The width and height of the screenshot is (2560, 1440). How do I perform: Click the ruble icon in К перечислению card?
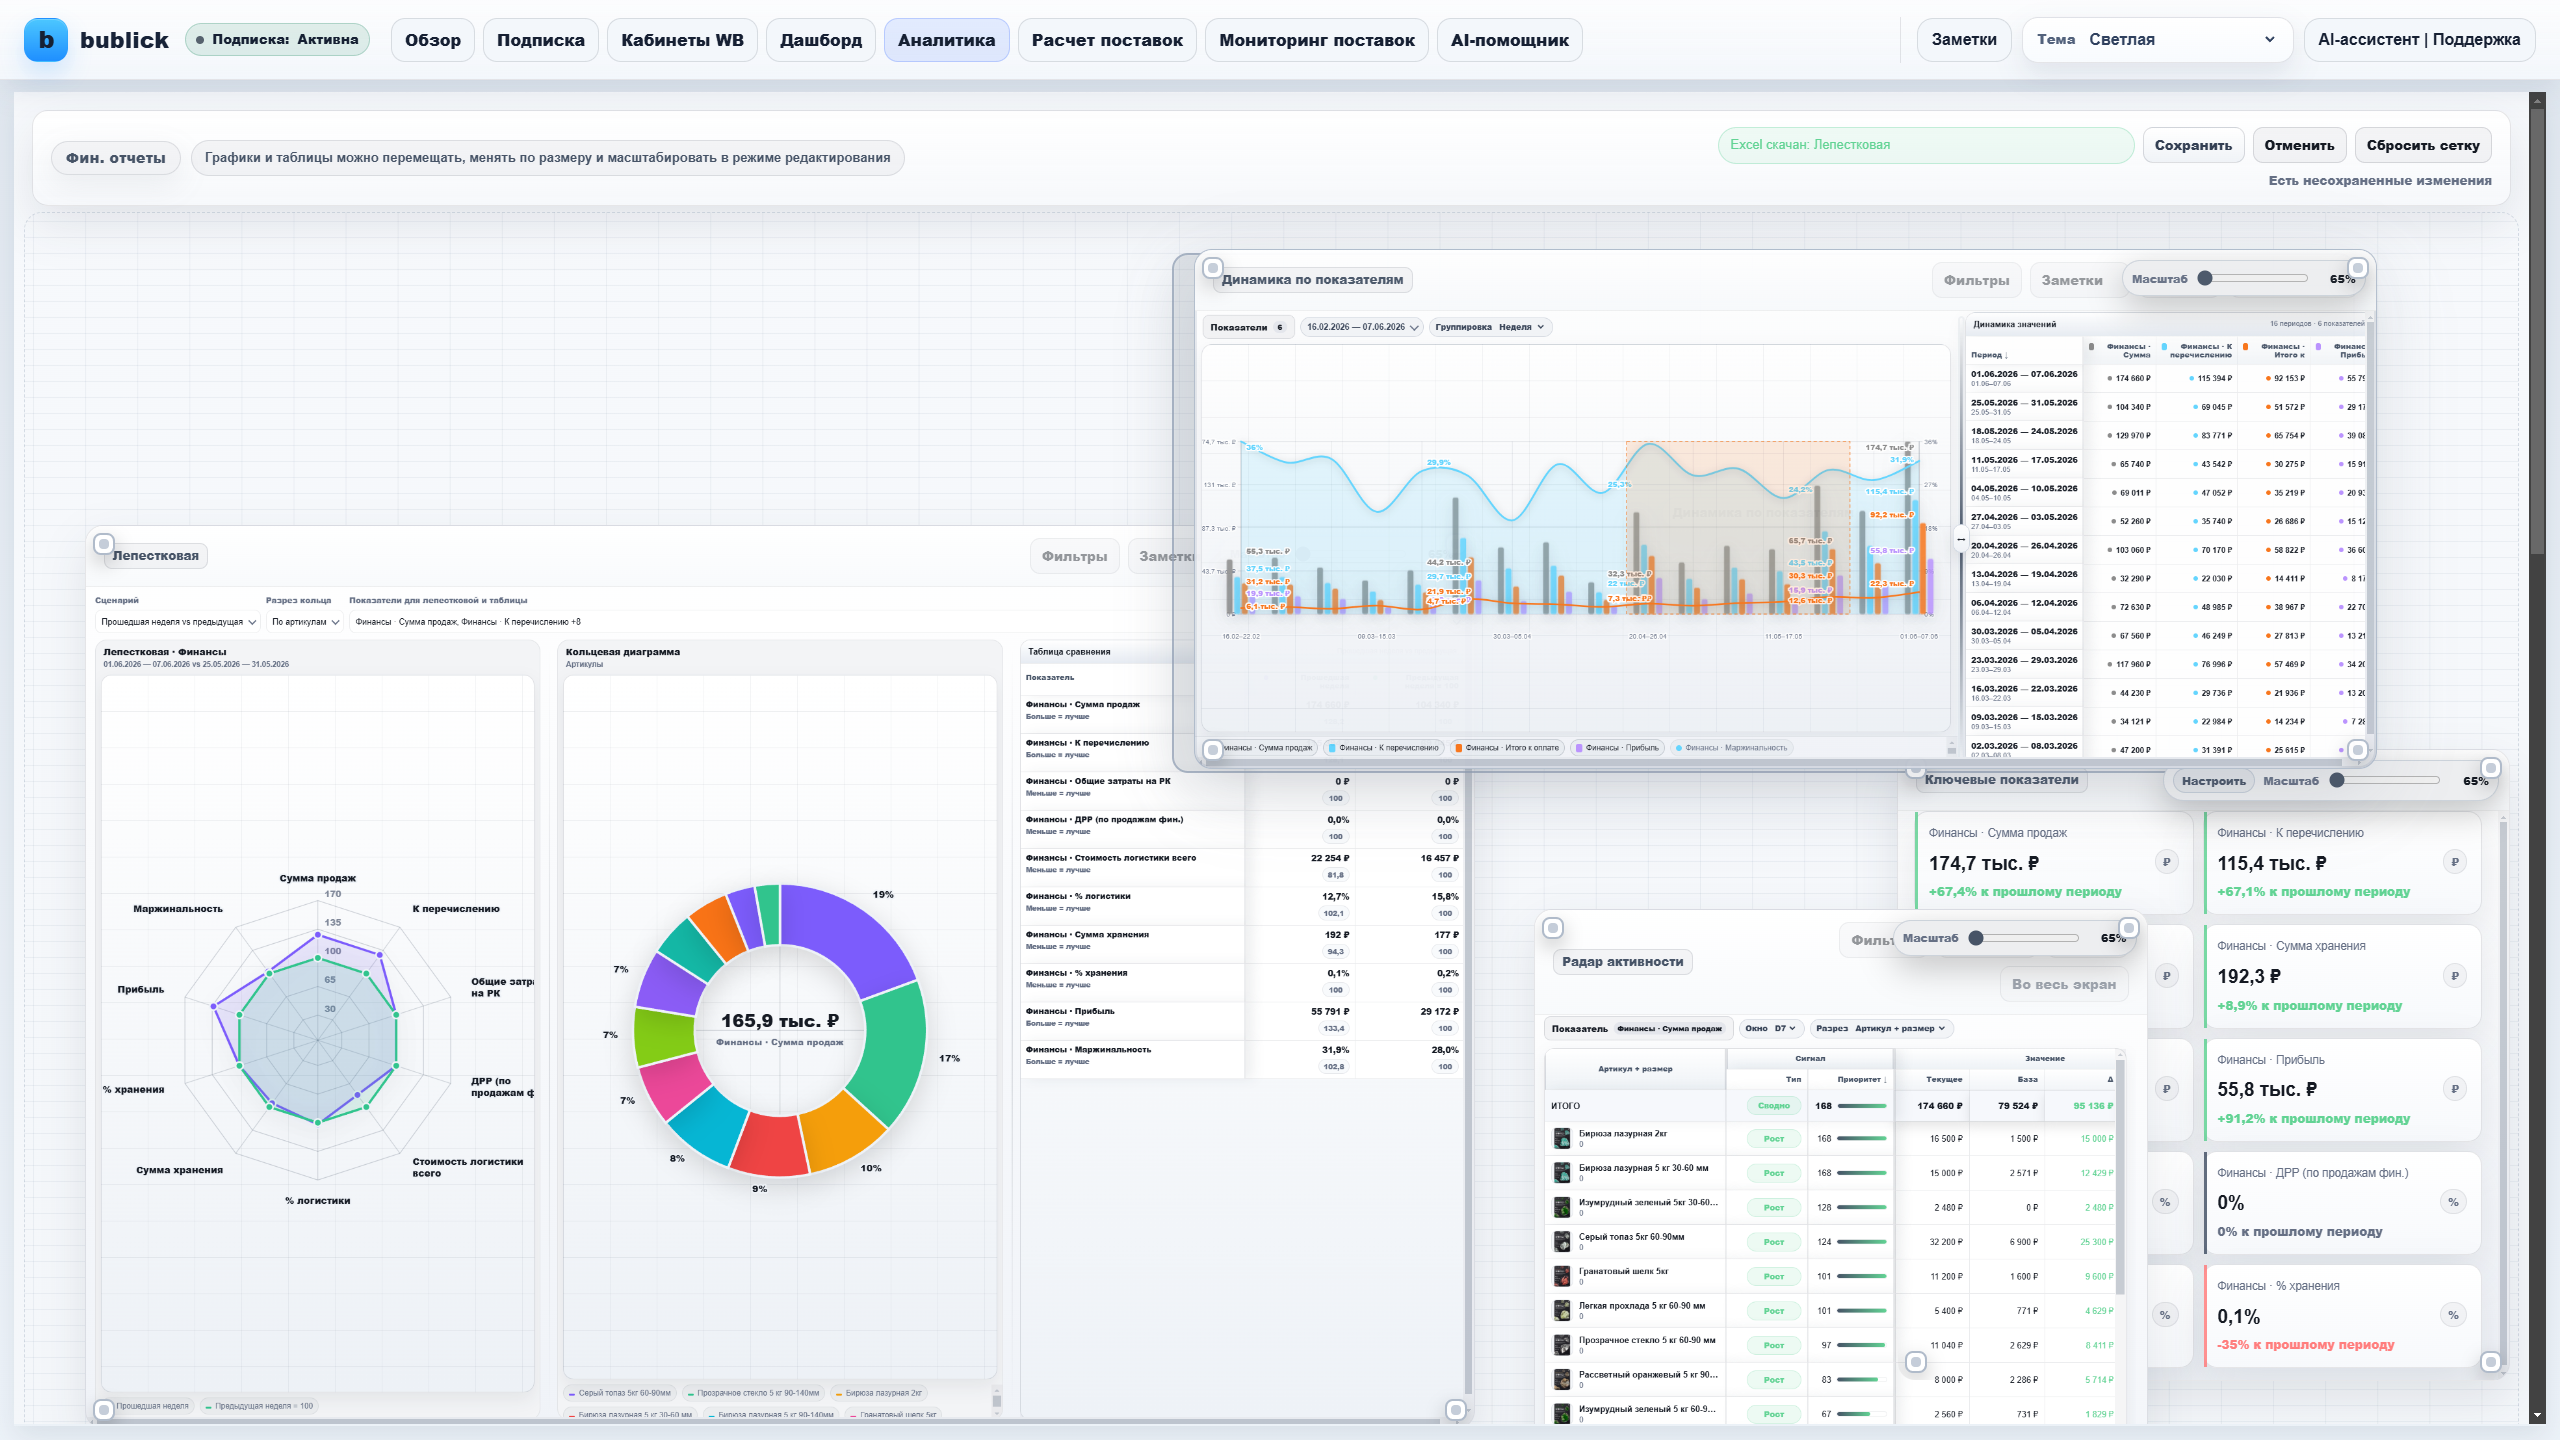pos(2454,862)
